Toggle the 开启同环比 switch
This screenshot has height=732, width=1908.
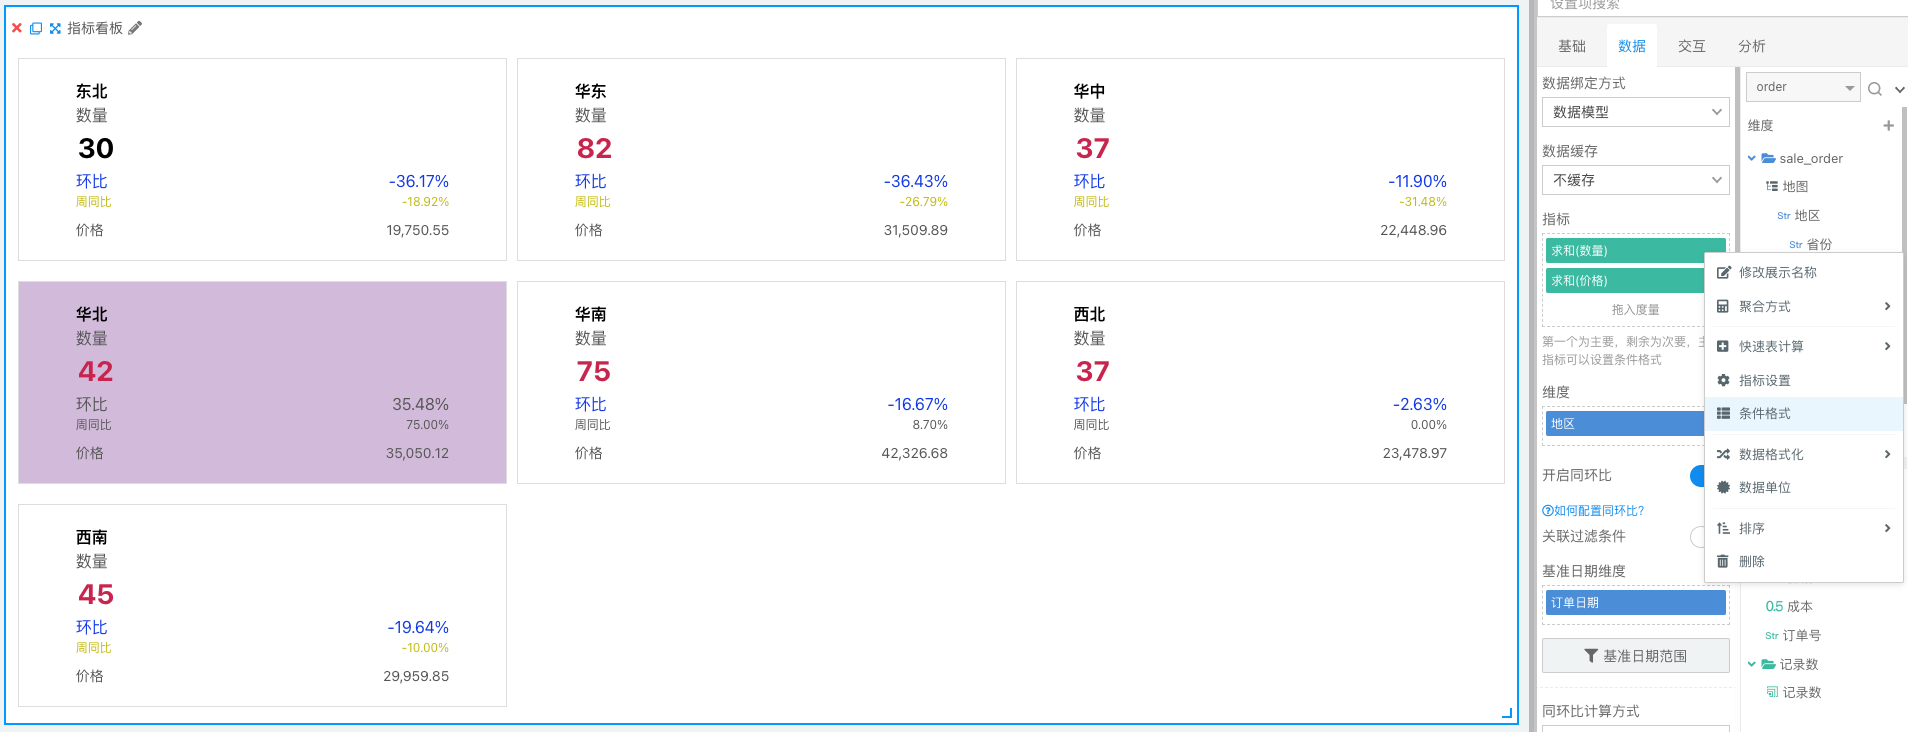[x=1697, y=476]
